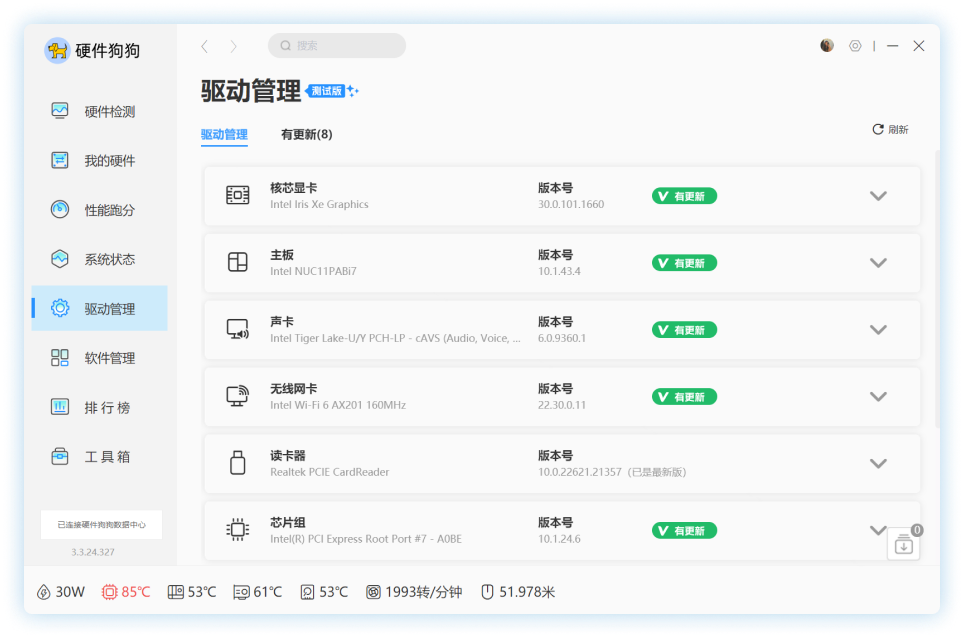
Task: Open 排行榜 ranking page
Action: (x=100, y=407)
